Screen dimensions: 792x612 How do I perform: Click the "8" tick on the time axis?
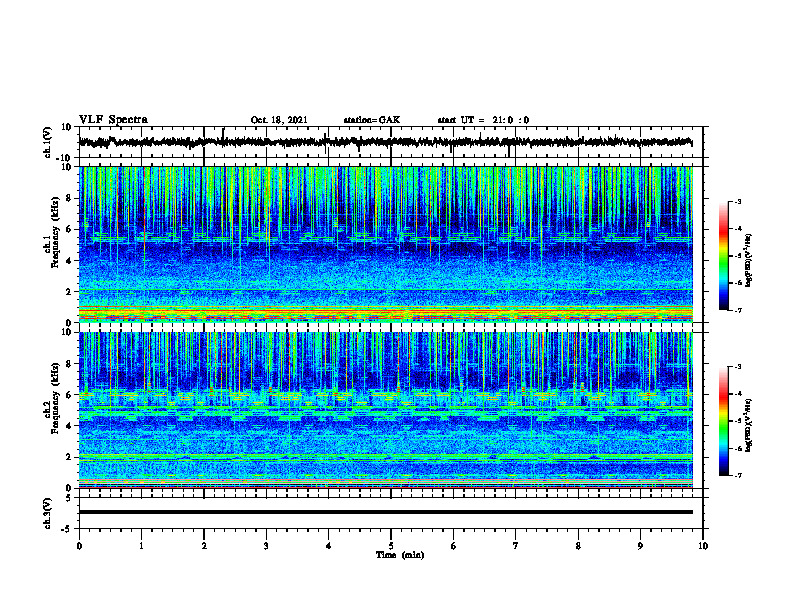578,546
